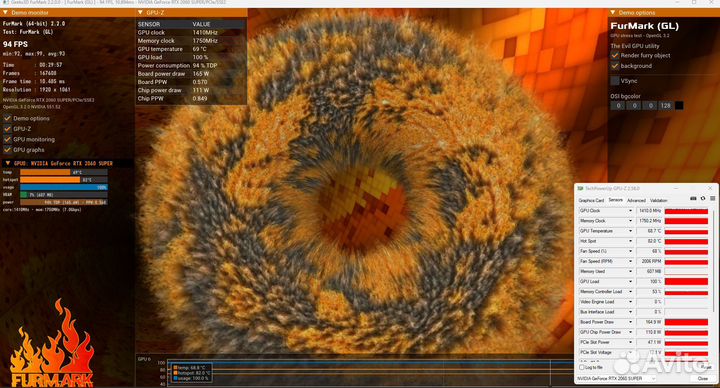The image size is (720, 388).
Task: Collapse the GPU-Z sensor overlay panel
Action: 140,12
